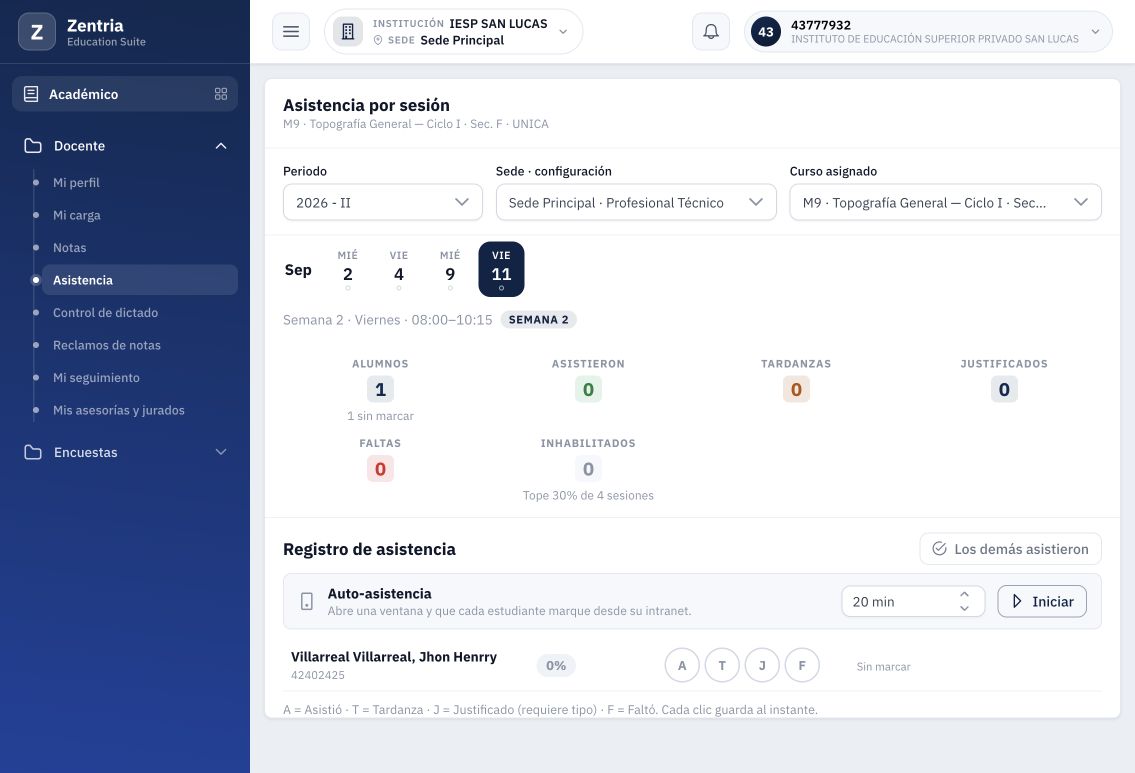Toggle the hamburger menu button

[291, 32]
